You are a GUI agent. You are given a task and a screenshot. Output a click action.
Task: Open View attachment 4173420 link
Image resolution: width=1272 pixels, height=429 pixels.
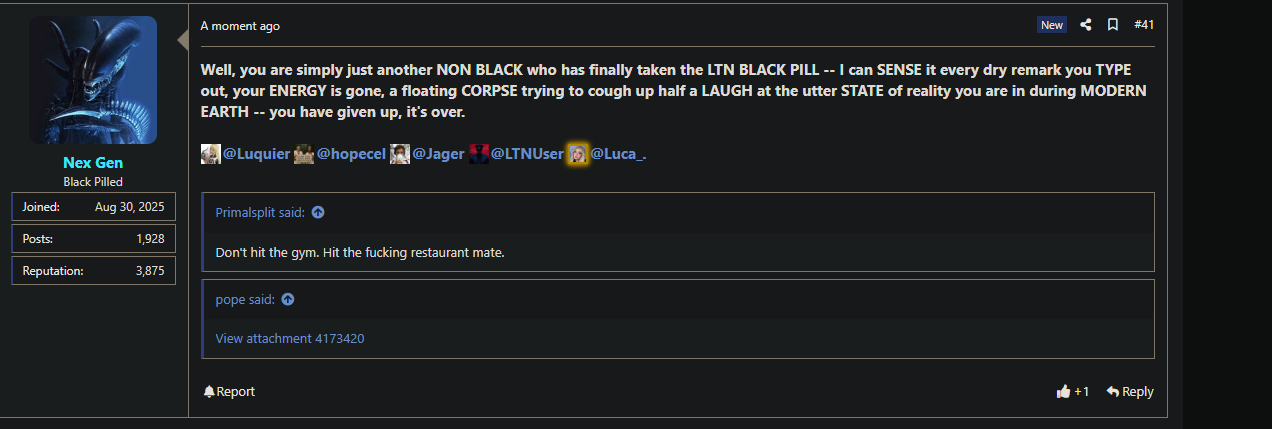pos(290,339)
